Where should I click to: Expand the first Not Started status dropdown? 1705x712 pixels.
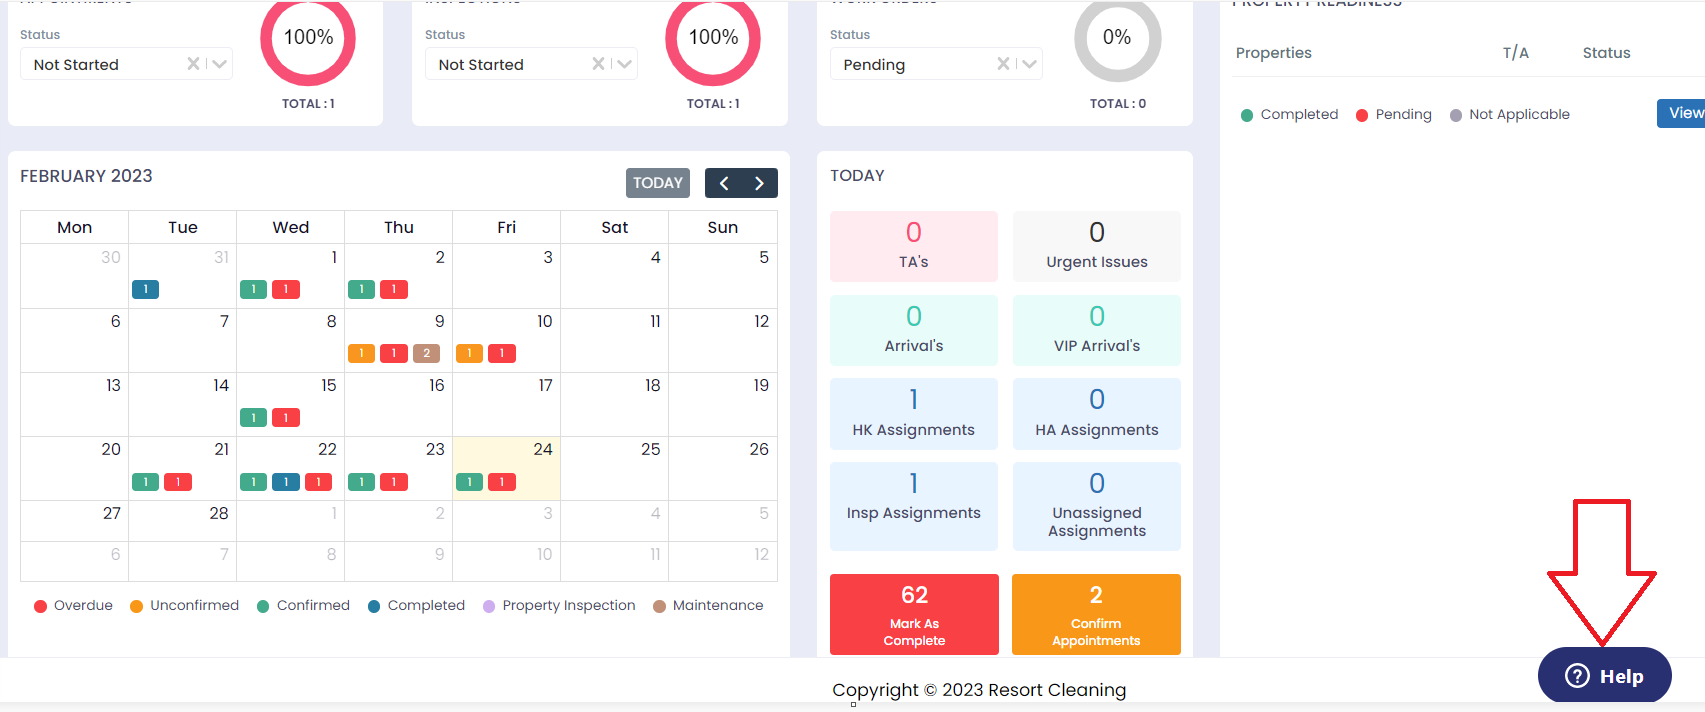click(220, 64)
